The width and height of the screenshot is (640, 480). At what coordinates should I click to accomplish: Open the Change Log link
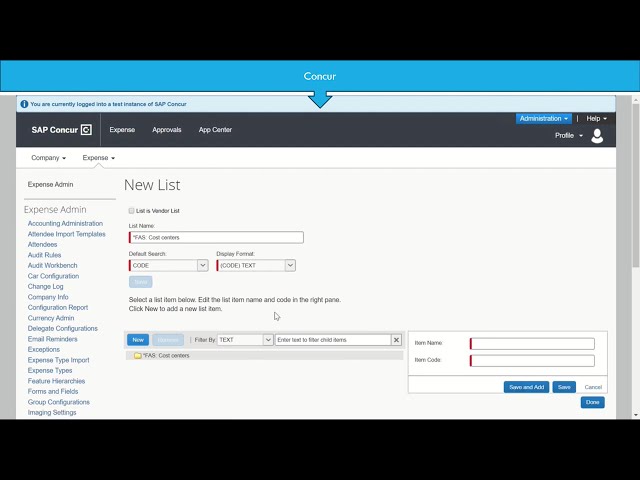coord(45,286)
